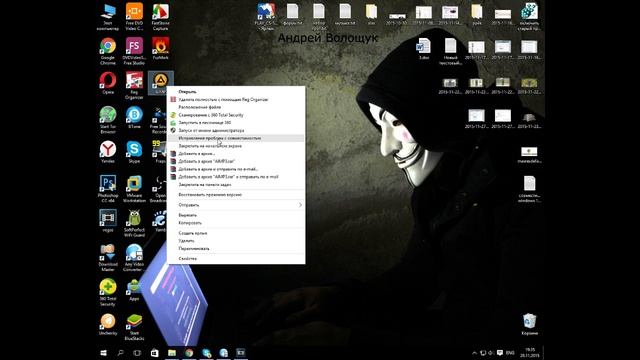
Task: Click the selected AIMP3 desktop icon
Action: tap(160, 83)
